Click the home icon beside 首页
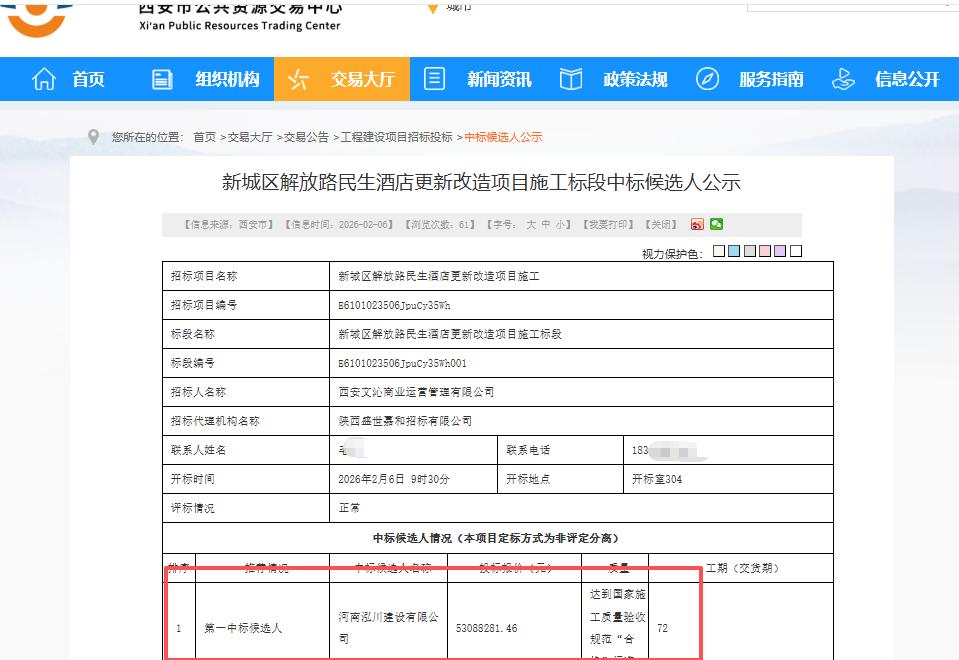 click(44, 79)
